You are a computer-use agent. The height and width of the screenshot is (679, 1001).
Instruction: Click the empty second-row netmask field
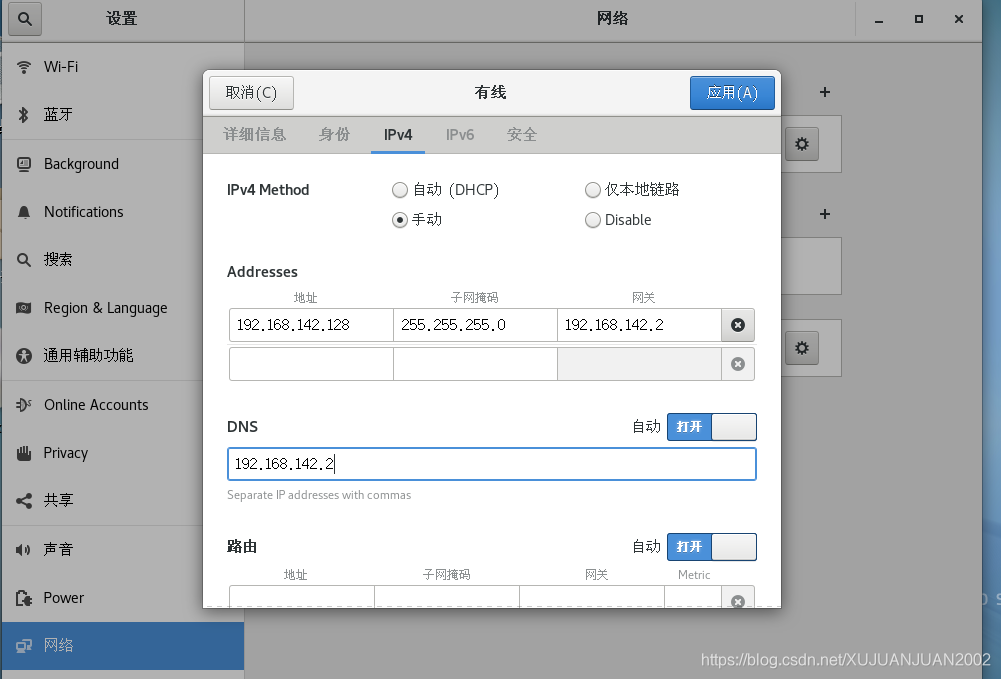pyautogui.click(x=475, y=364)
